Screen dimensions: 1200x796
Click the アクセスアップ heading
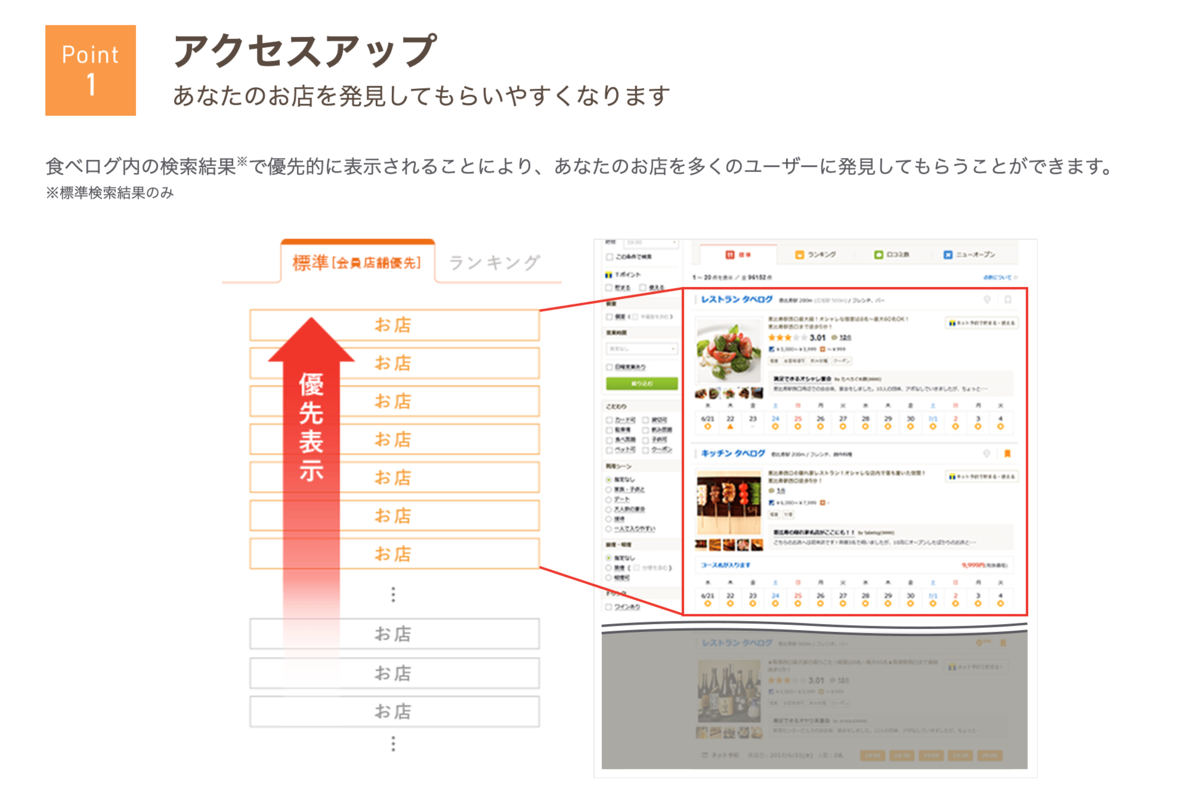coord(305,50)
